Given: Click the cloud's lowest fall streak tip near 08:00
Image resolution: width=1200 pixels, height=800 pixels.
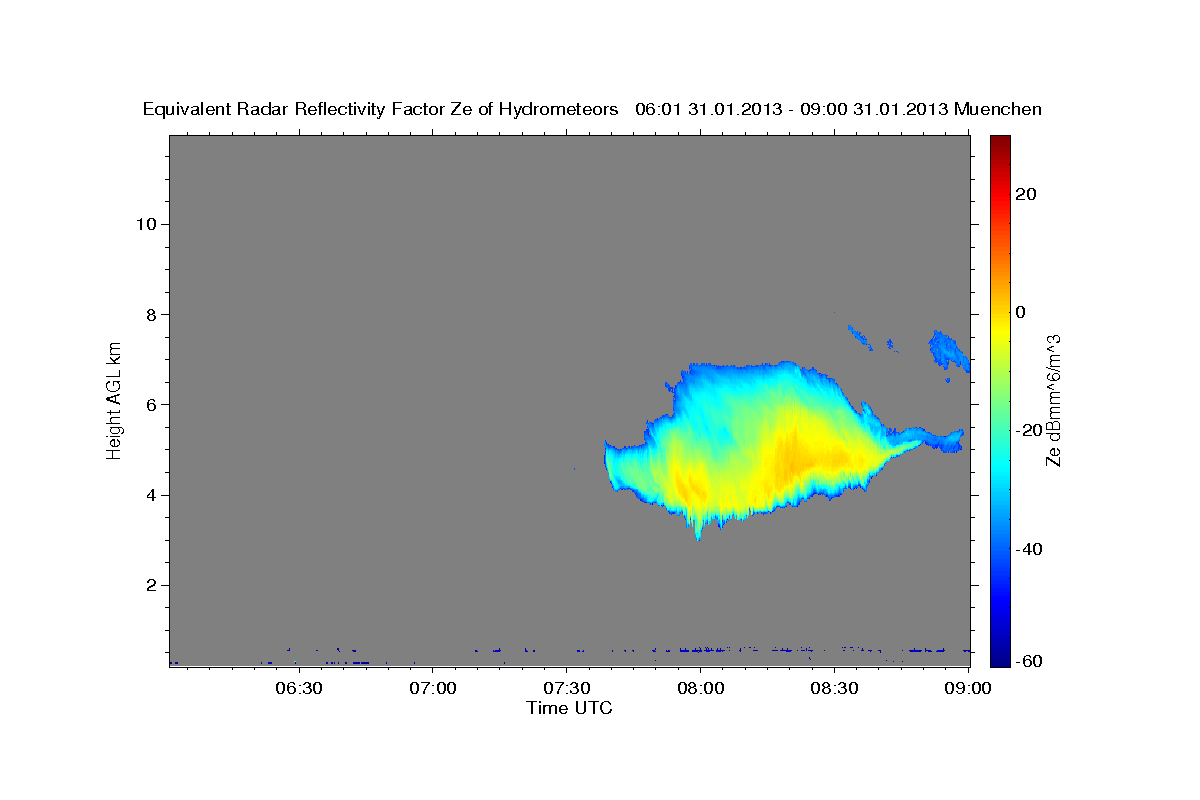Looking at the screenshot, I should click(x=698, y=533).
